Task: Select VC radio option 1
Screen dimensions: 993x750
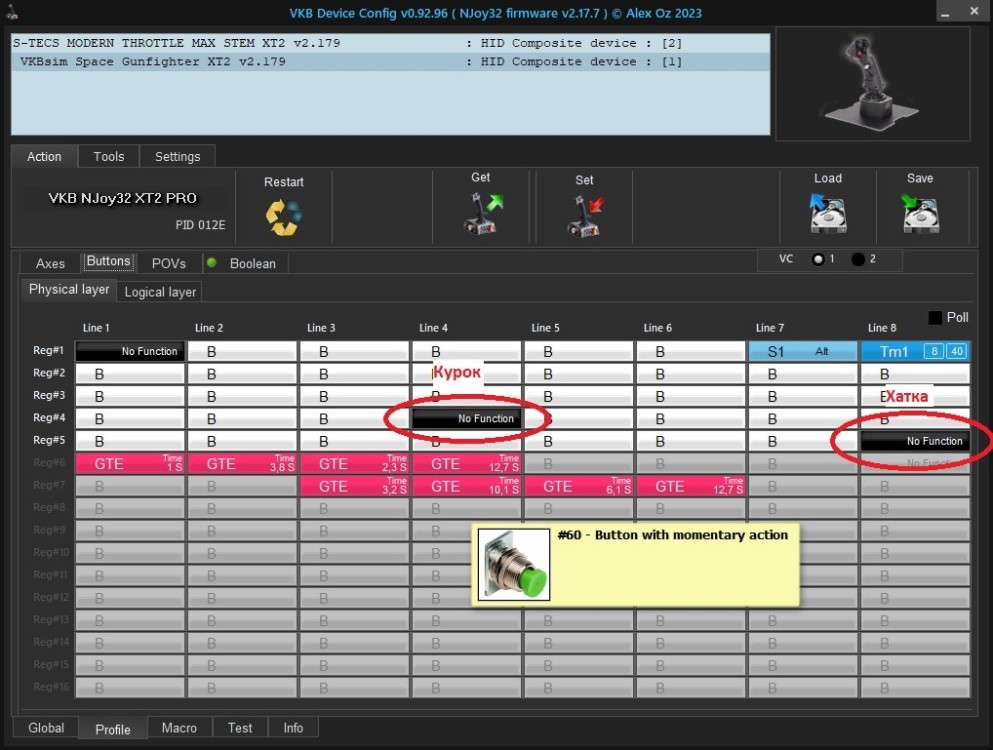Action: point(818,259)
